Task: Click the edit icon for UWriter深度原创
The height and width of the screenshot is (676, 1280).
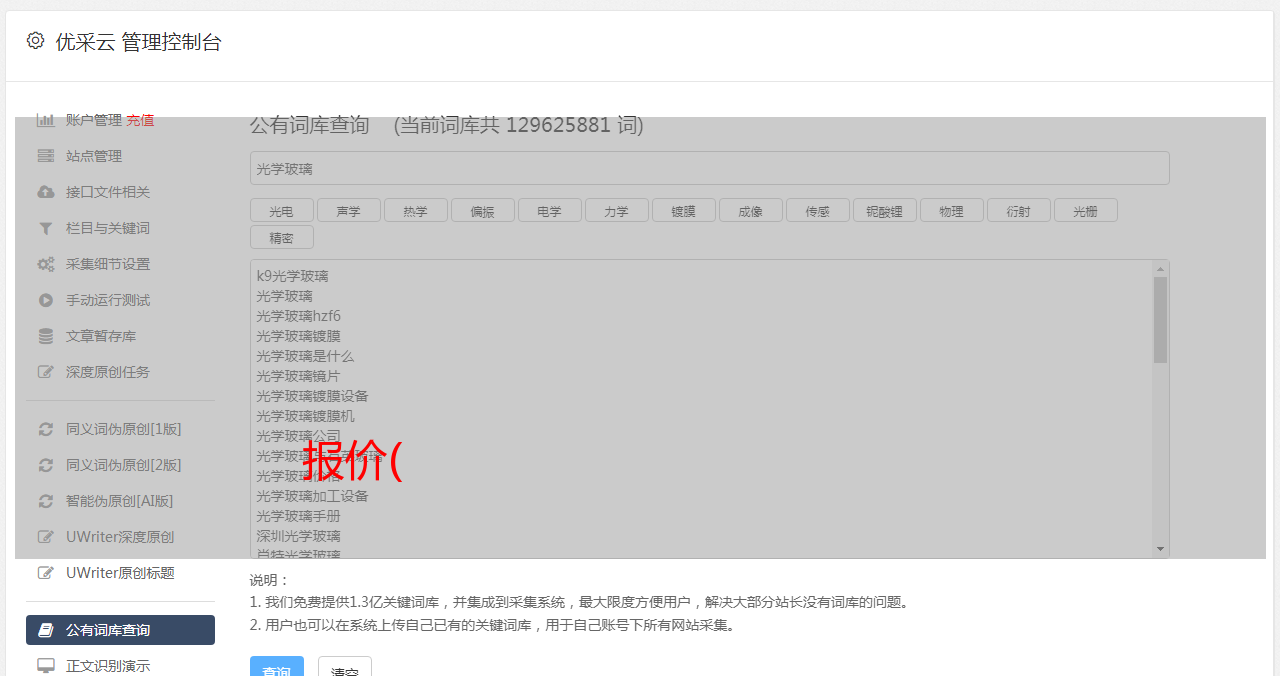Action: [45, 537]
